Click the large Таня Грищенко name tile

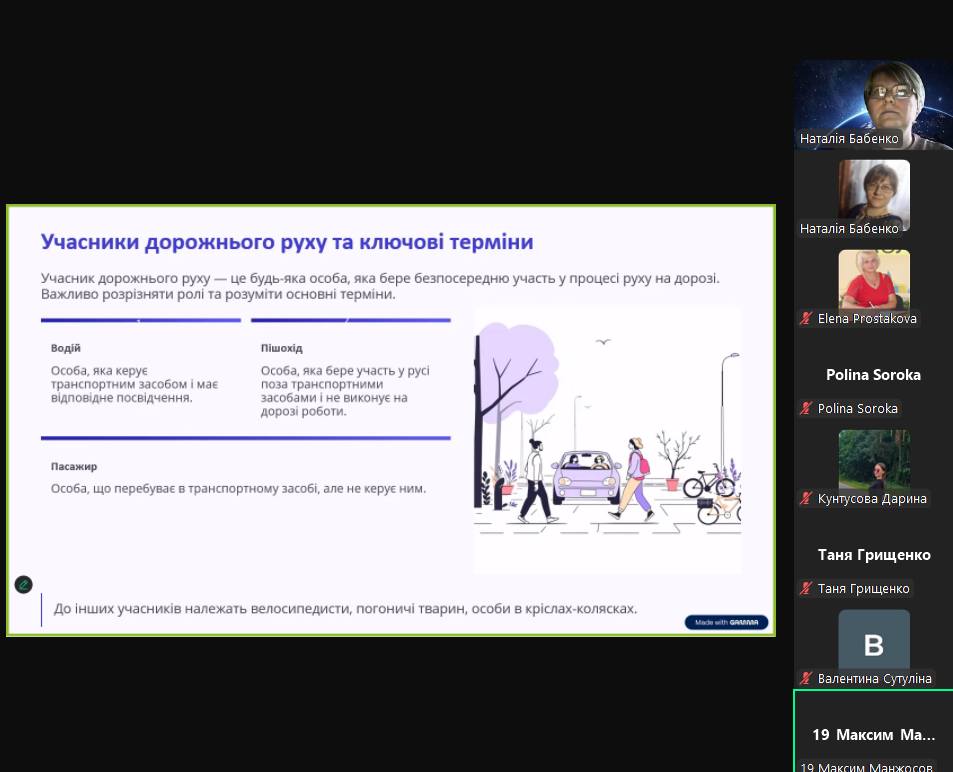tap(873, 555)
